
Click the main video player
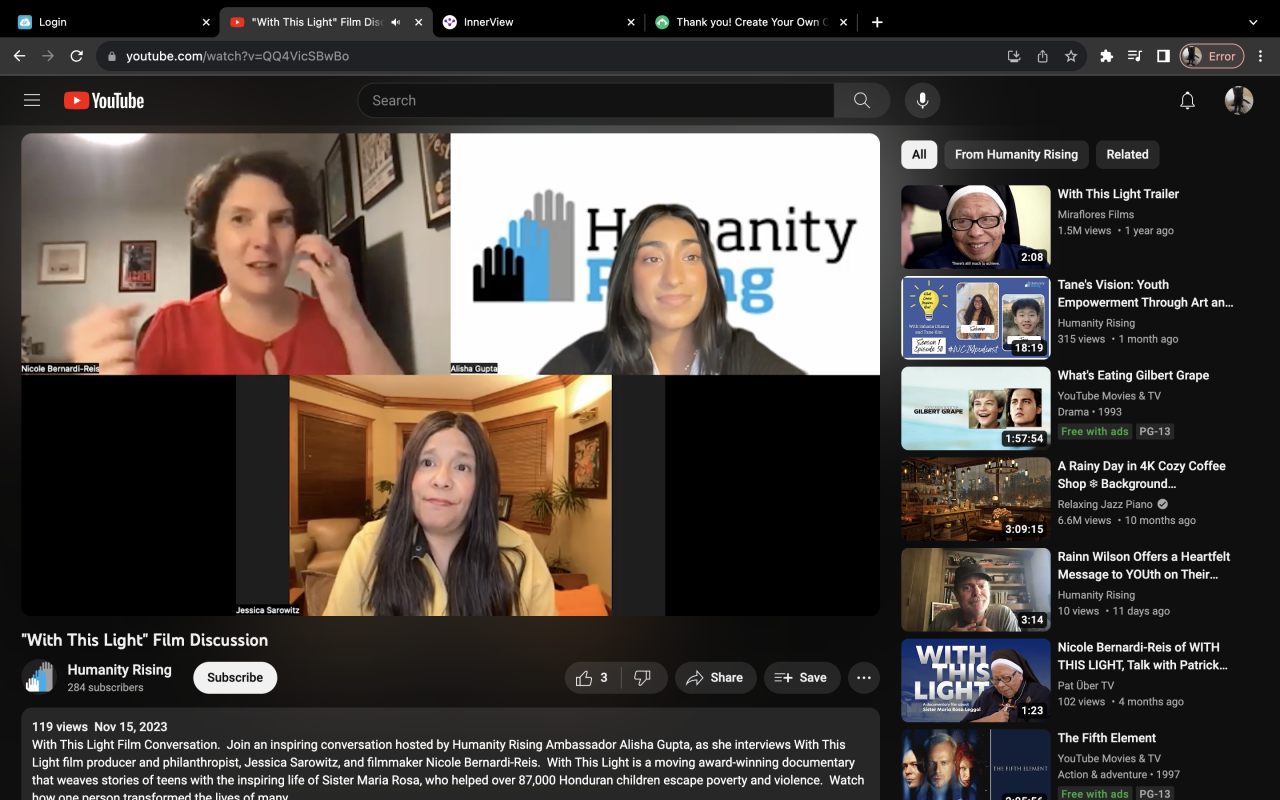pyautogui.click(x=450, y=374)
